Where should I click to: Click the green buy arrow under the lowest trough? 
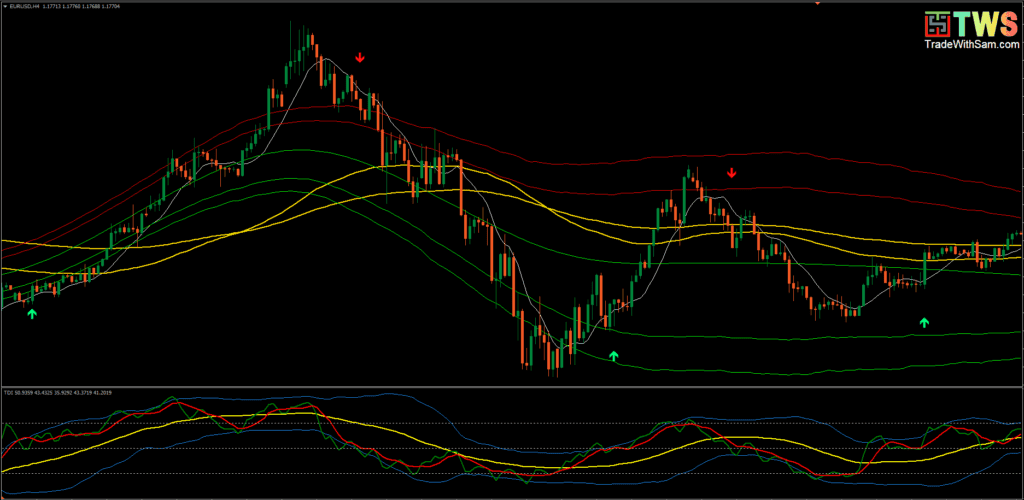614,355
